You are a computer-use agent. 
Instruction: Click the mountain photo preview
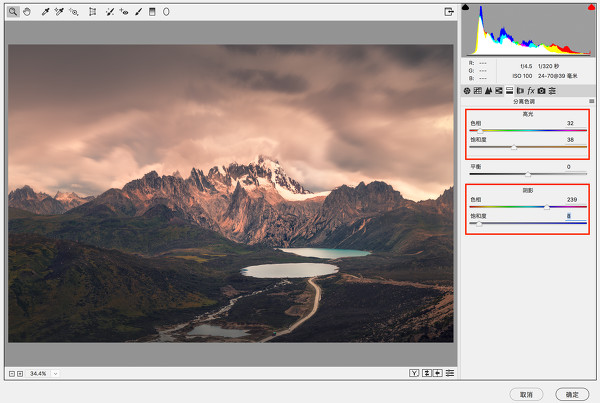click(x=231, y=193)
